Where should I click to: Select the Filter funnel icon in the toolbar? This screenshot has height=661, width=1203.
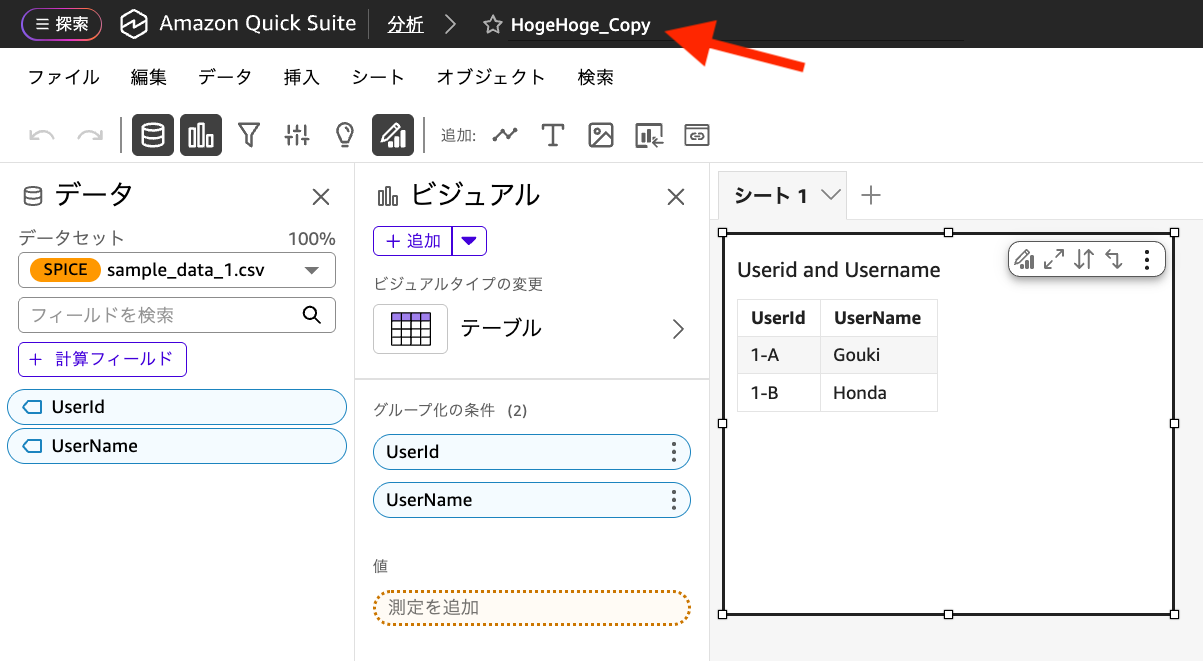[x=248, y=134]
